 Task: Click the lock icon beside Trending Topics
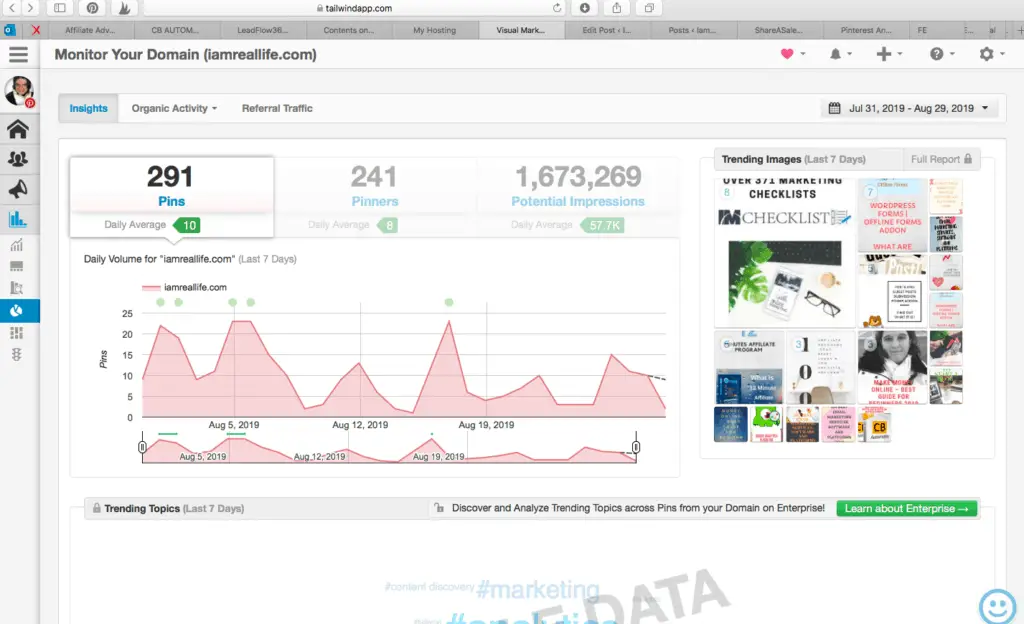(97, 508)
